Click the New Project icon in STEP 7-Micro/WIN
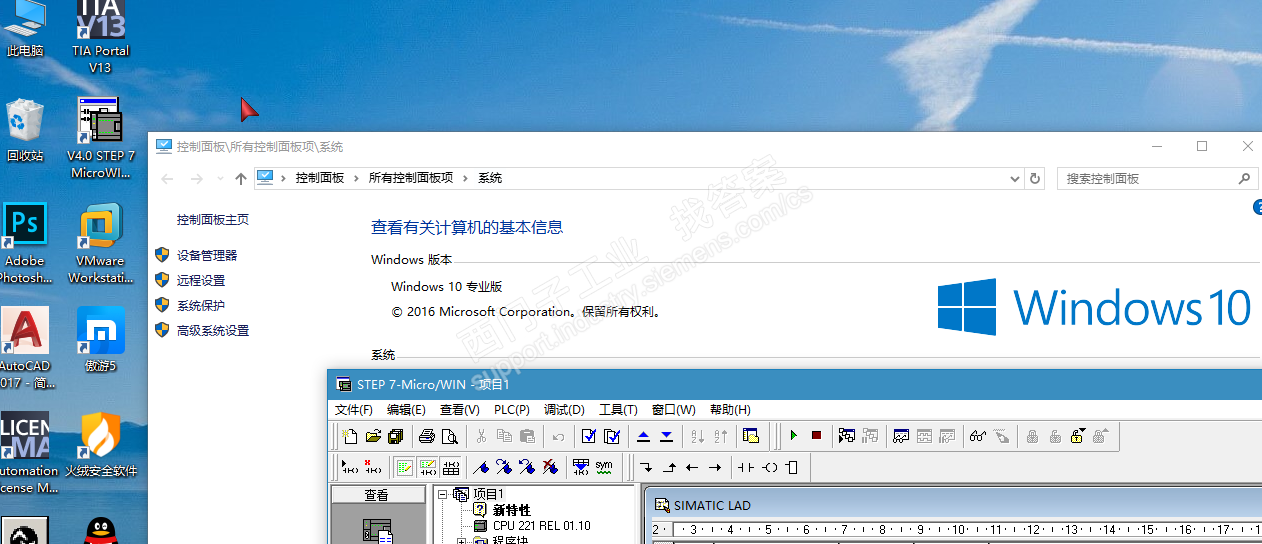This screenshot has width=1262, height=544. 350,436
